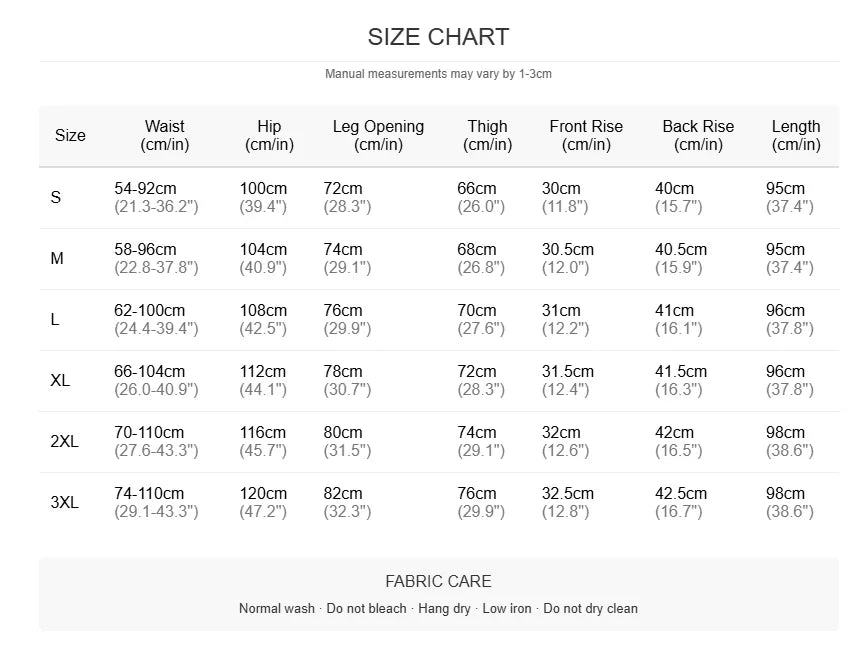Click the 120cm hip measurement cell
The image size is (859, 657).
(263, 493)
